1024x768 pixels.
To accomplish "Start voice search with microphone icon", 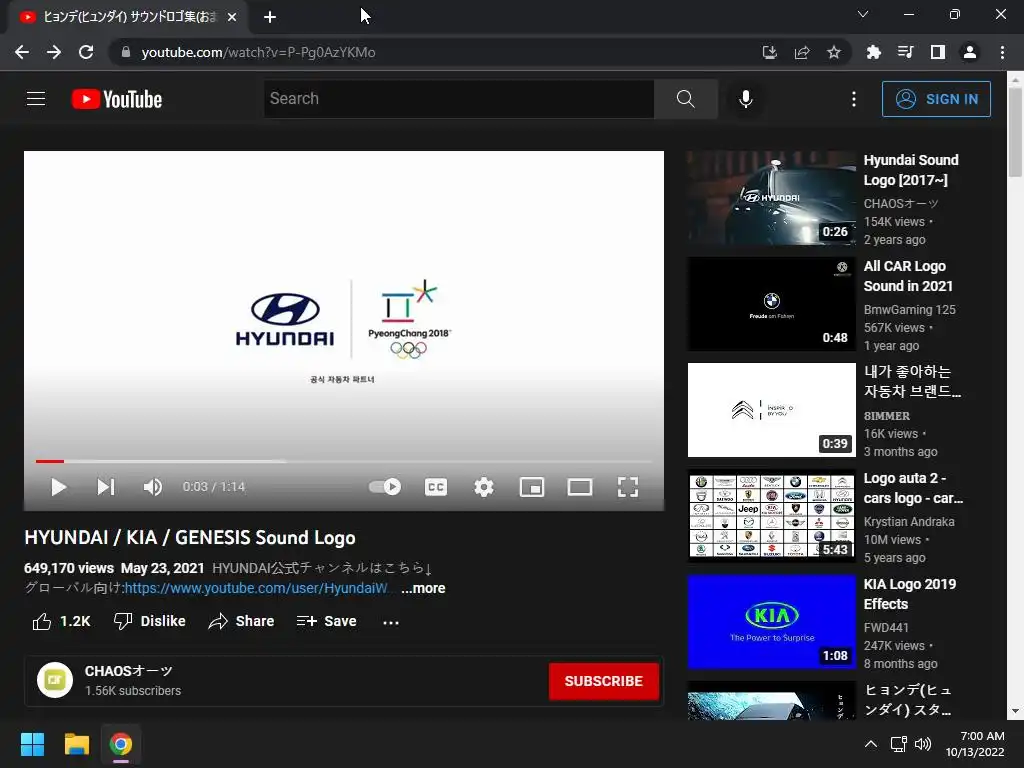I will [x=746, y=99].
